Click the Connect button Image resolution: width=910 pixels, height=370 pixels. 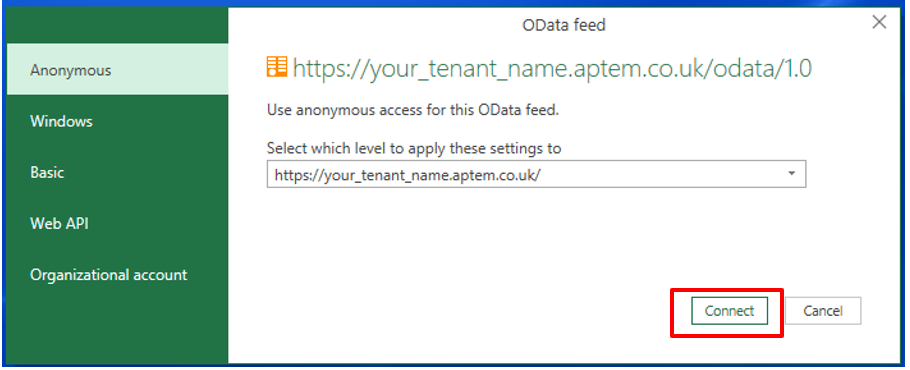point(730,311)
